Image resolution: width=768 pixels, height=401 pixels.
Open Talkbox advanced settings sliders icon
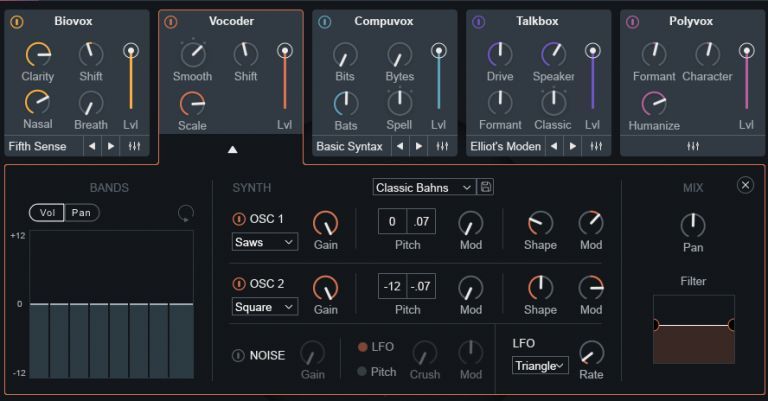click(596, 146)
